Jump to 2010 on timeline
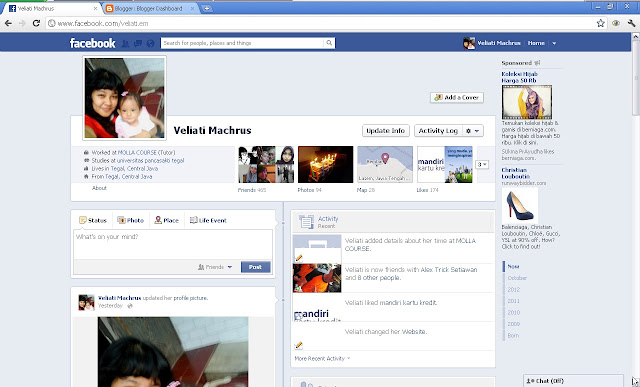The width and height of the screenshot is (640, 387). pyautogui.click(x=513, y=312)
